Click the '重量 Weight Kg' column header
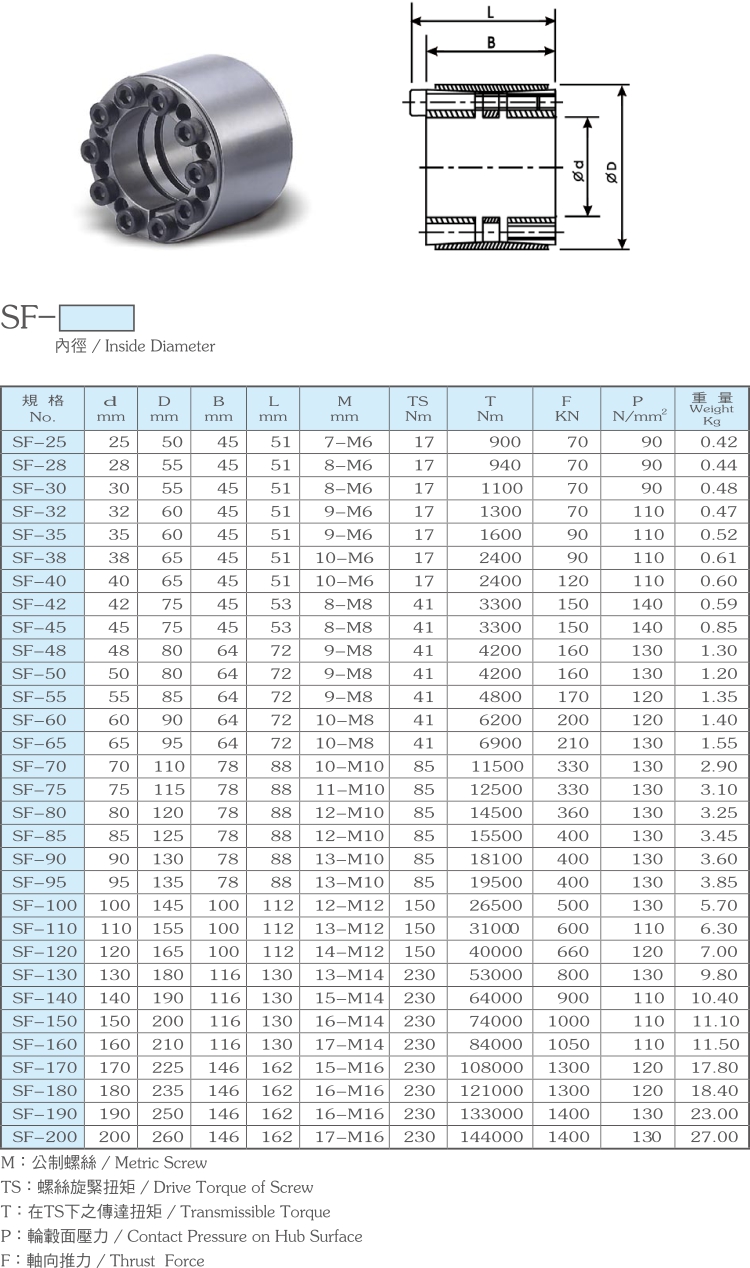This screenshot has width=750, height=1268. [x=711, y=408]
